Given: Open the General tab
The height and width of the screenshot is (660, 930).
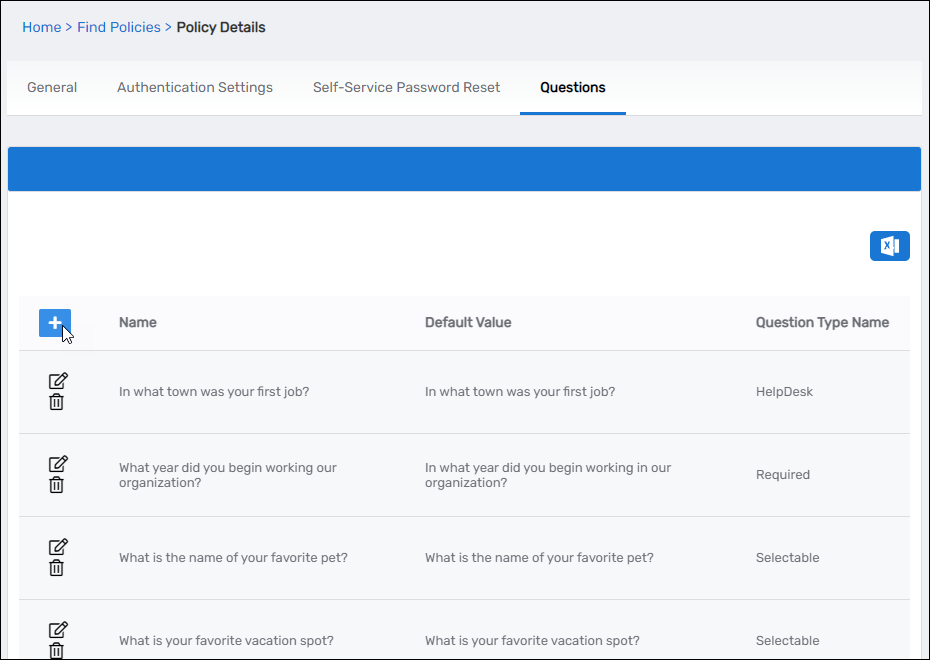Looking at the screenshot, I should click(x=52, y=88).
